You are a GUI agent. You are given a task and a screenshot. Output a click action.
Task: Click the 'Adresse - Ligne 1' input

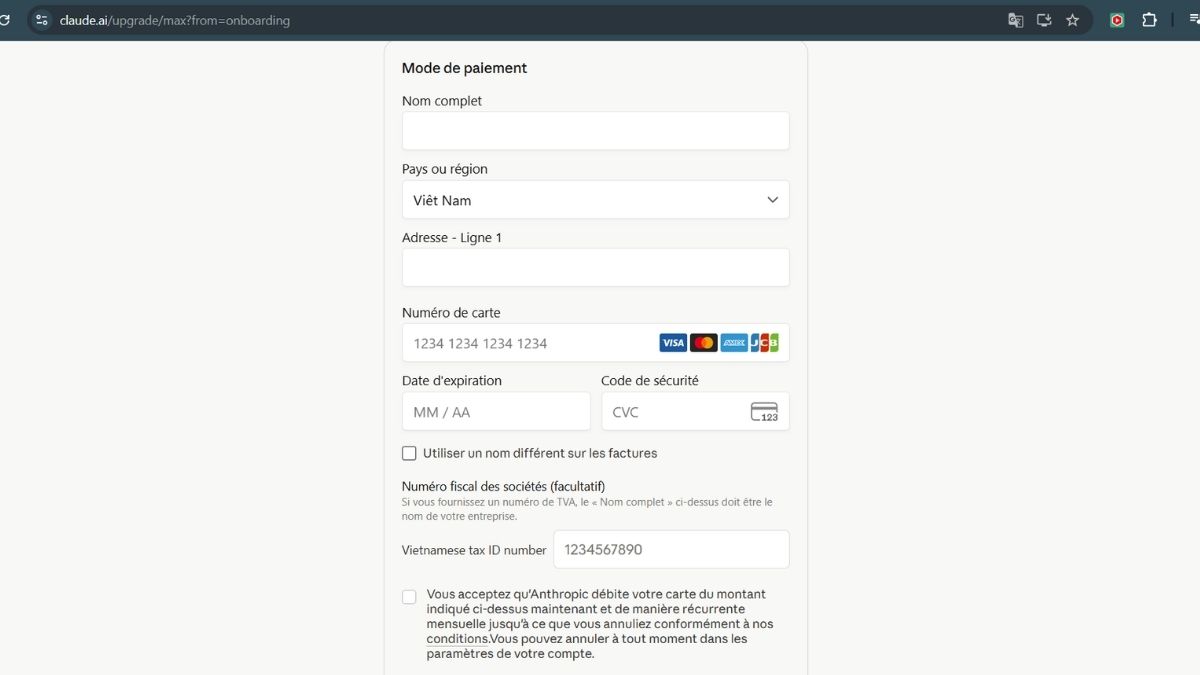coord(595,268)
